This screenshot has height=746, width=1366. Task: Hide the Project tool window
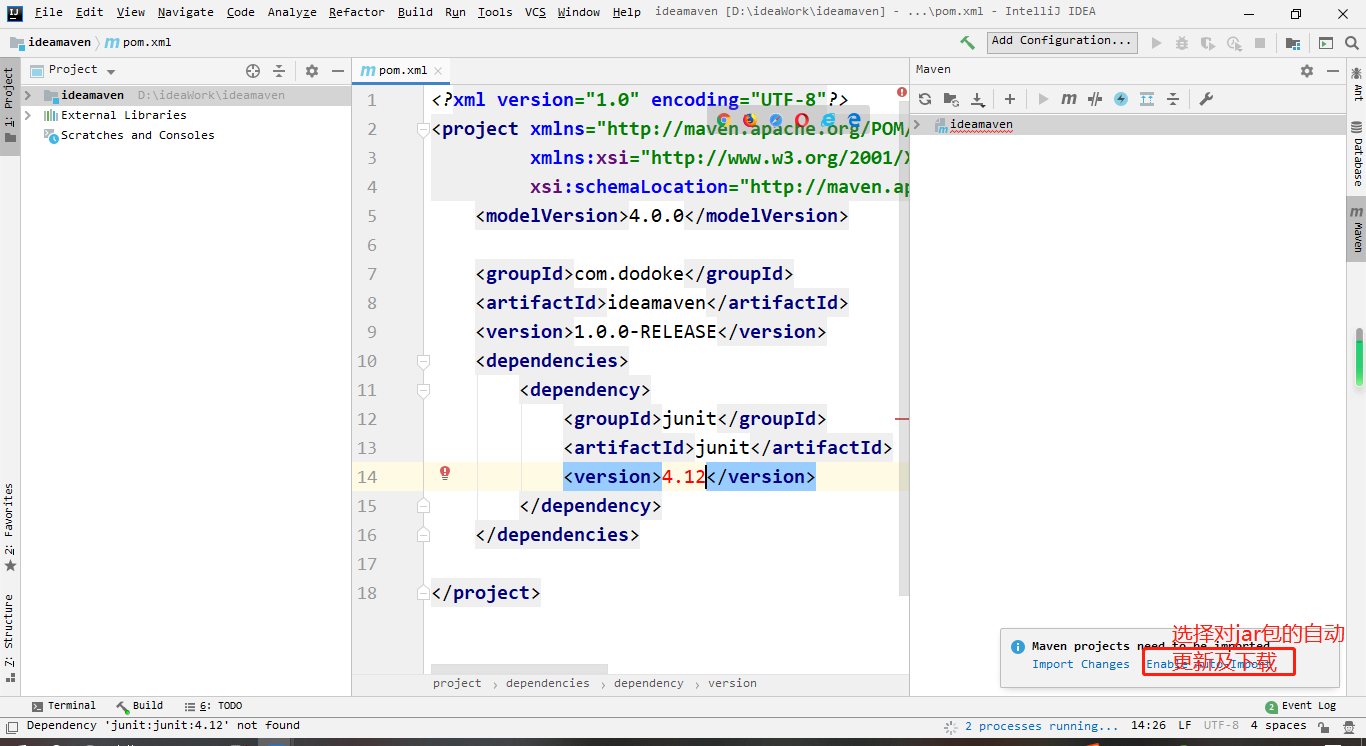pos(338,71)
